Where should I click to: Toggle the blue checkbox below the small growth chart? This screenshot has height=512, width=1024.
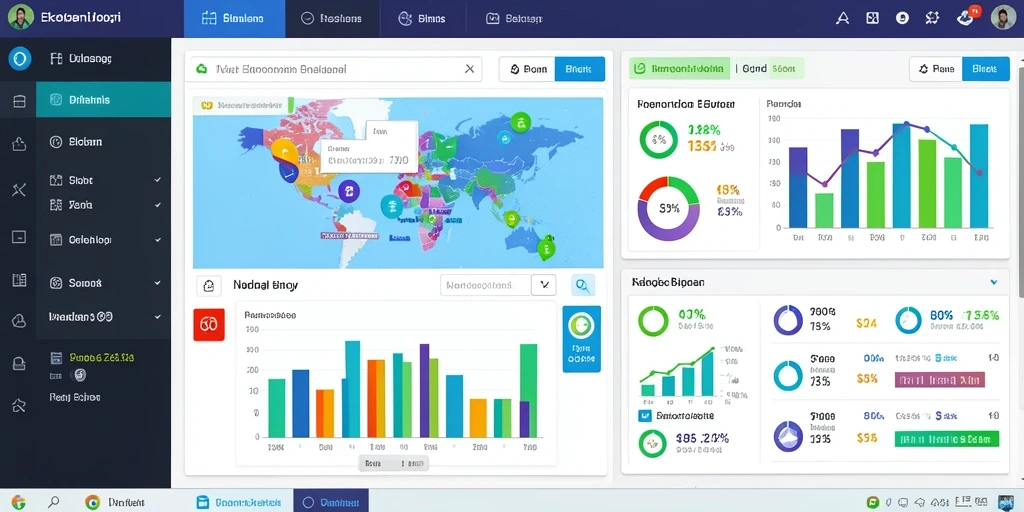tap(645, 415)
